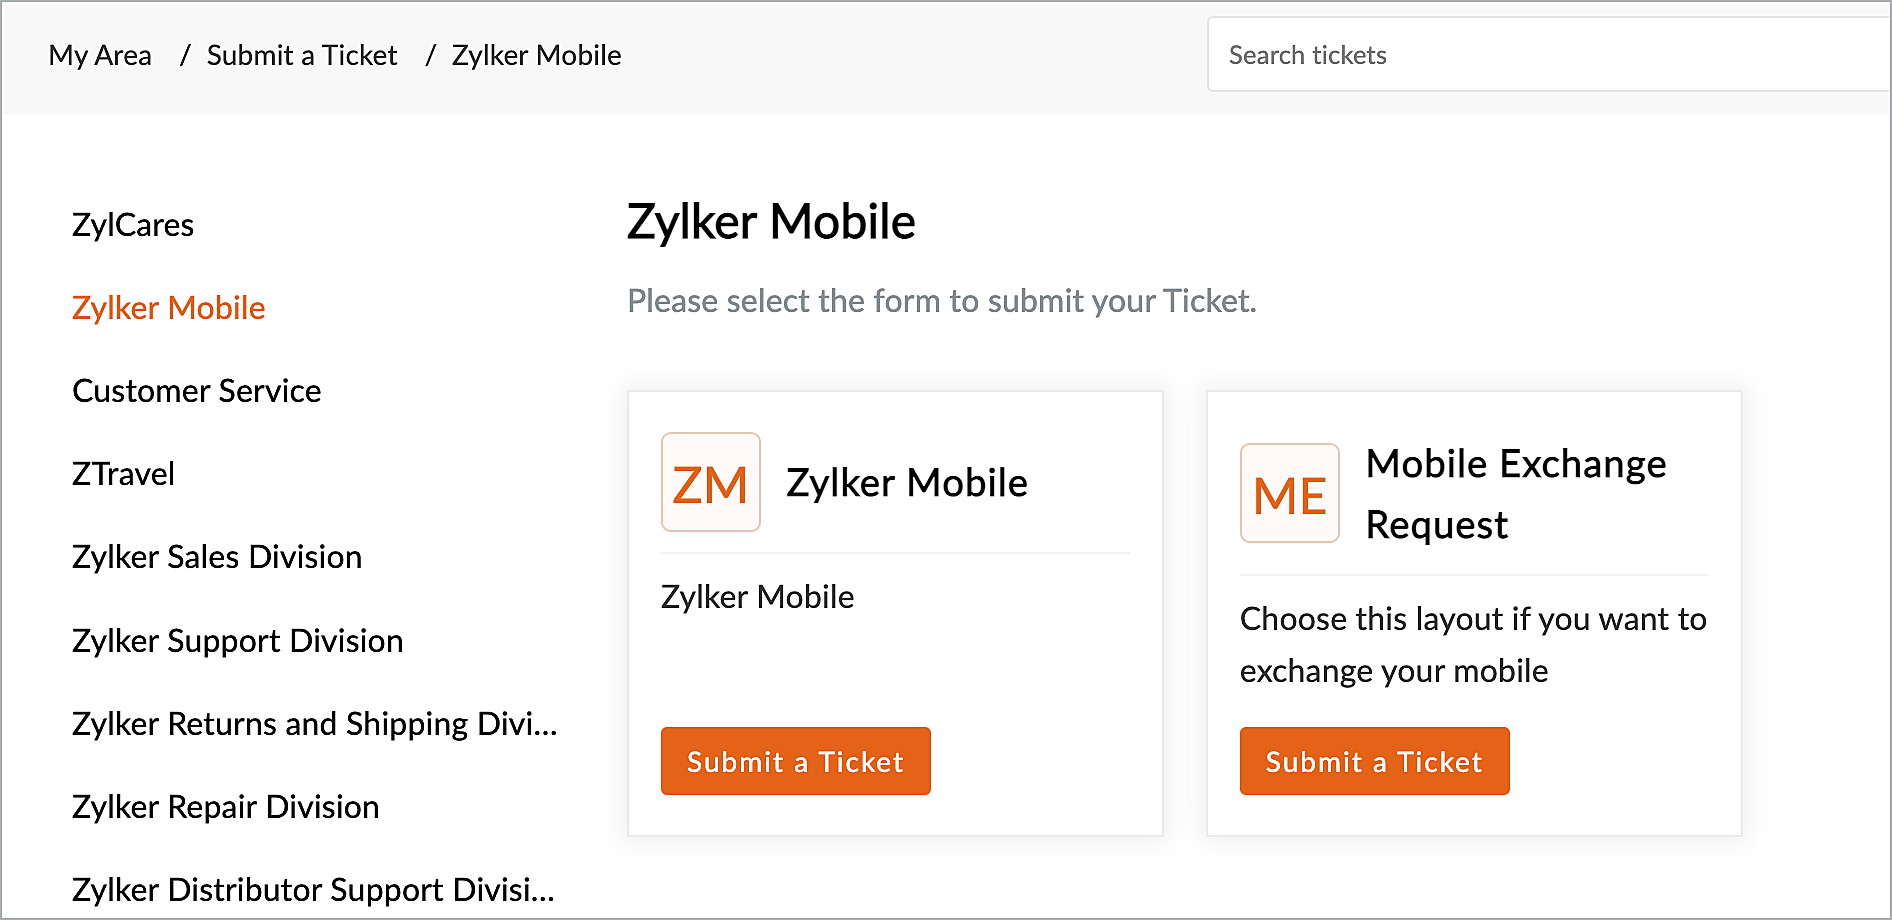The width and height of the screenshot is (1892, 920).
Task: Select Zylker Mobile in department list
Action: point(168,308)
